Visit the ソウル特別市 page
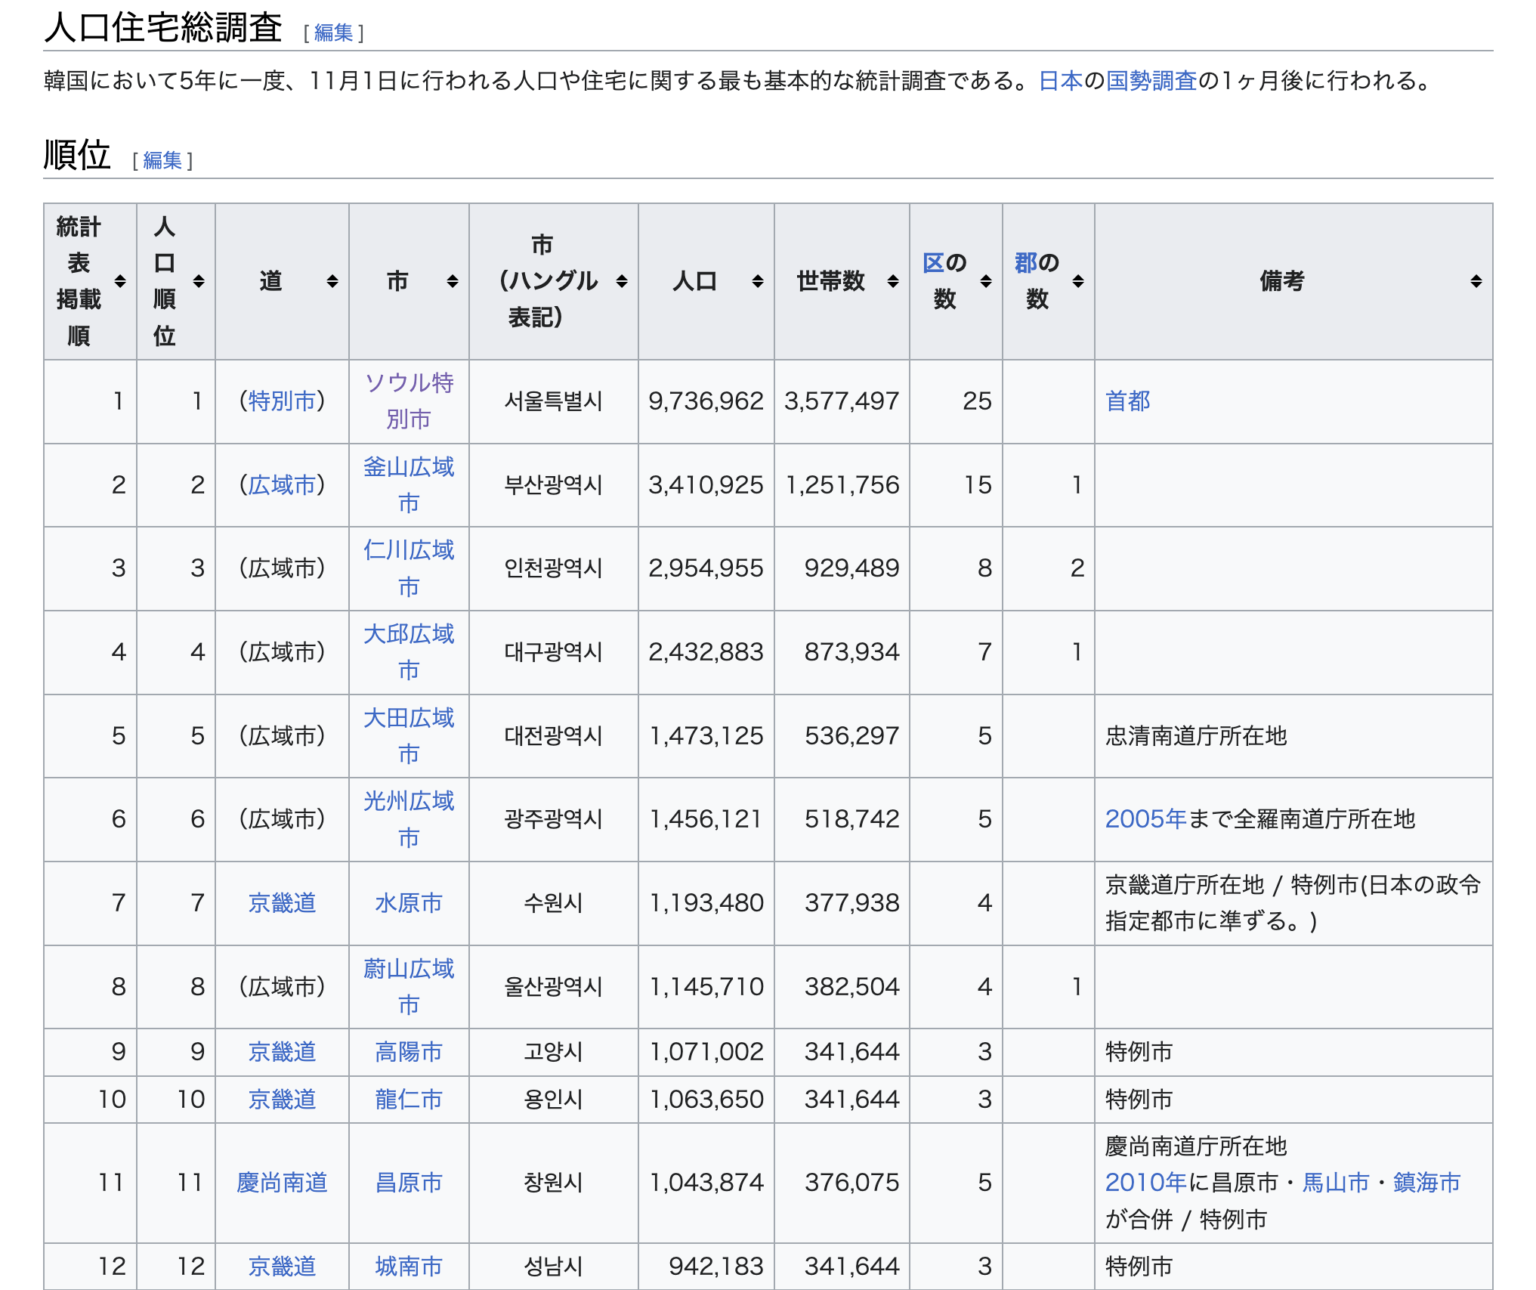This screenshot has height=1290, width=1536. [409, 400]
